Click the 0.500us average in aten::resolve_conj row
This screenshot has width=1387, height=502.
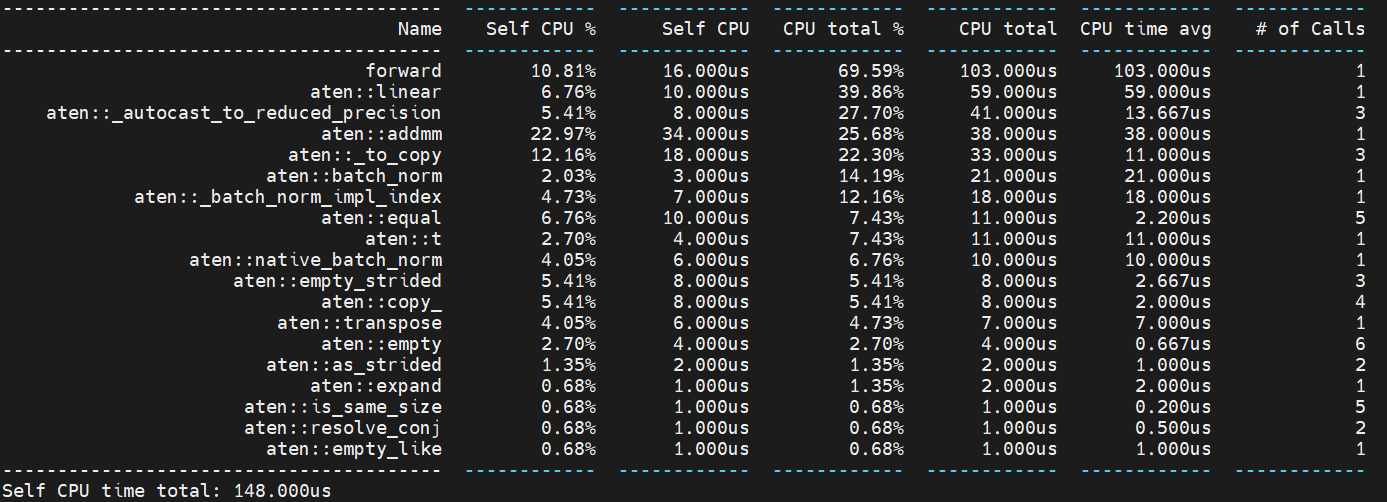1174,428
